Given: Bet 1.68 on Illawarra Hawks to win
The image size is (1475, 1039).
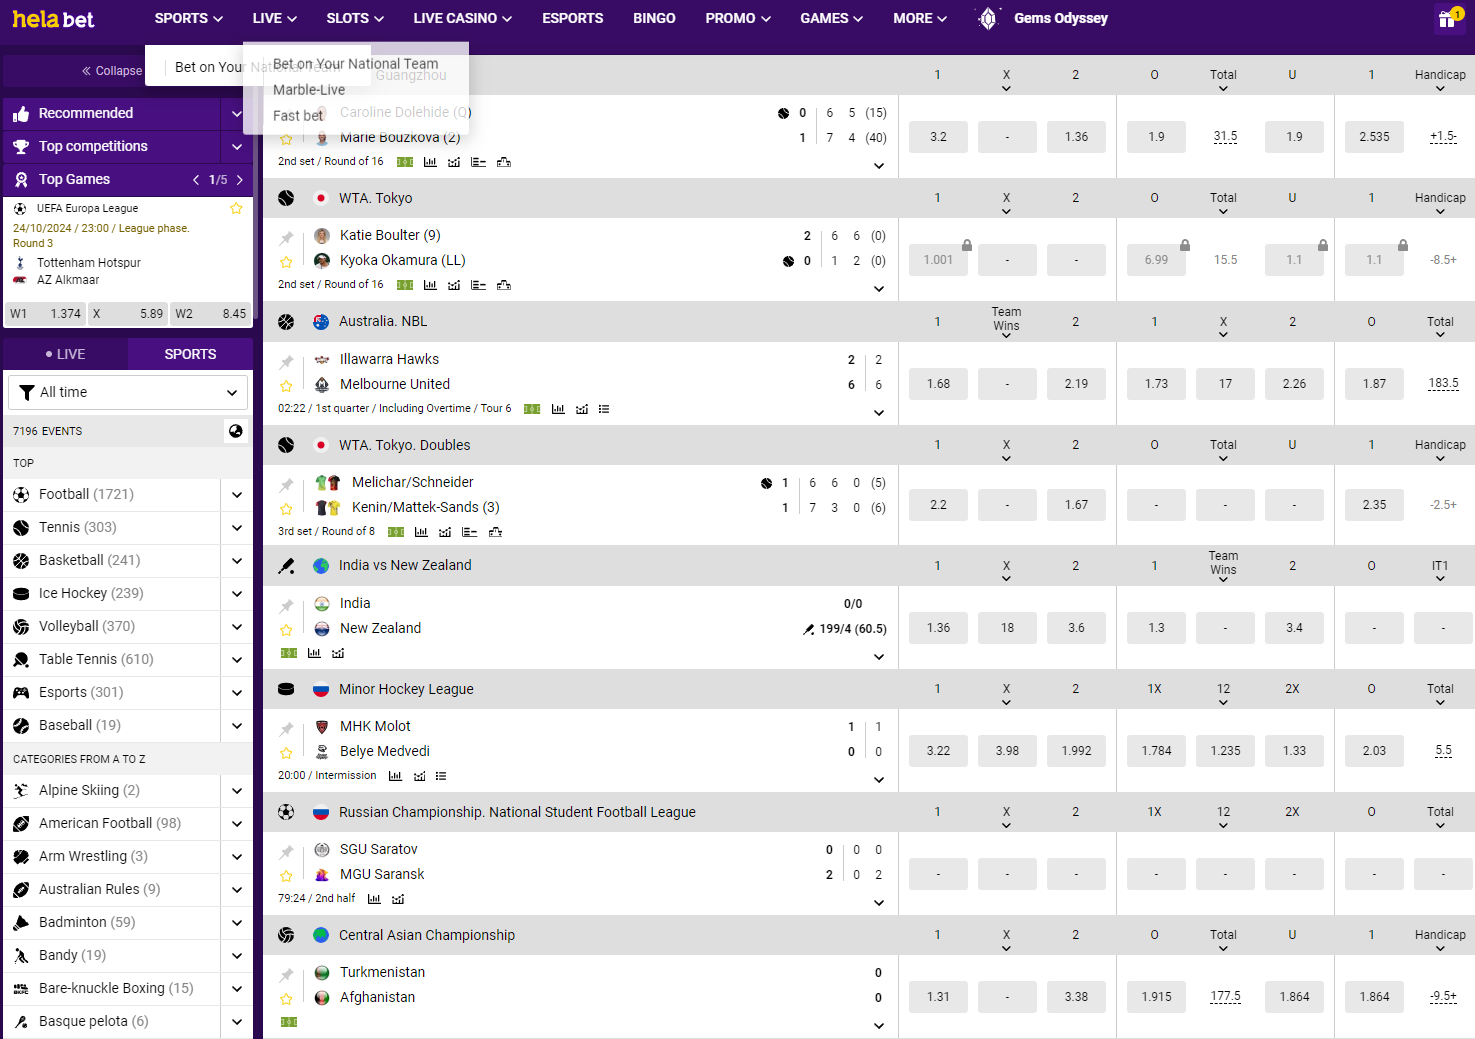Looking at the screenshot, I should [938, 384].
